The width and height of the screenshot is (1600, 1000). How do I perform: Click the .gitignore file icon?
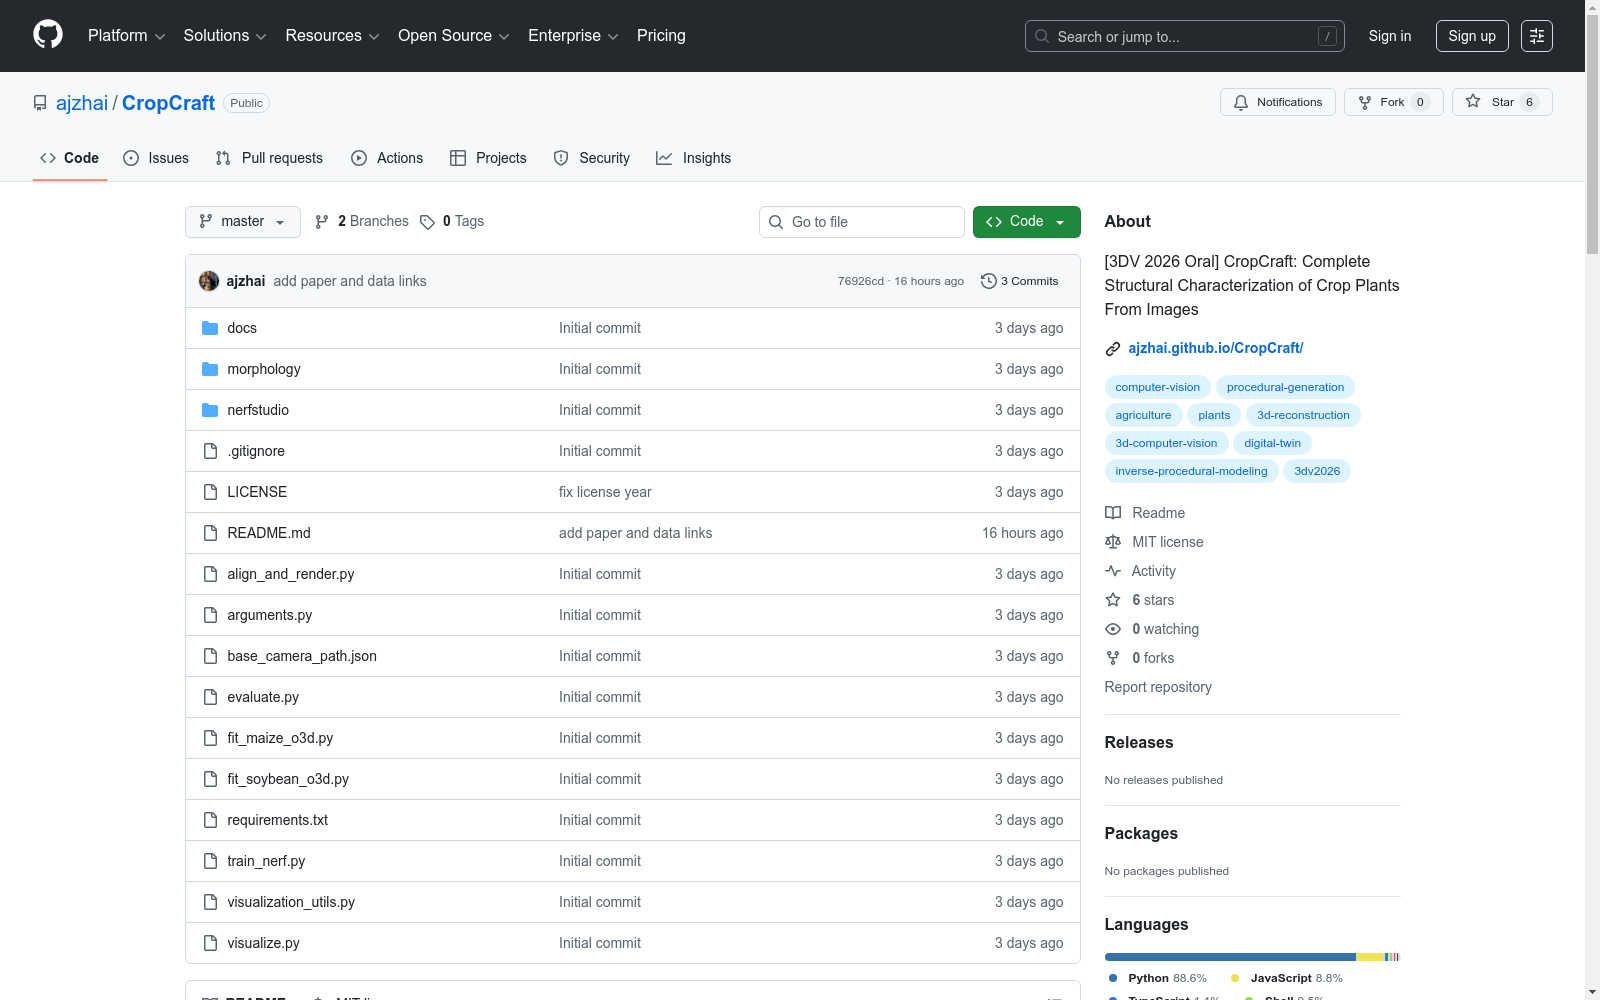[x=210, y=451]
